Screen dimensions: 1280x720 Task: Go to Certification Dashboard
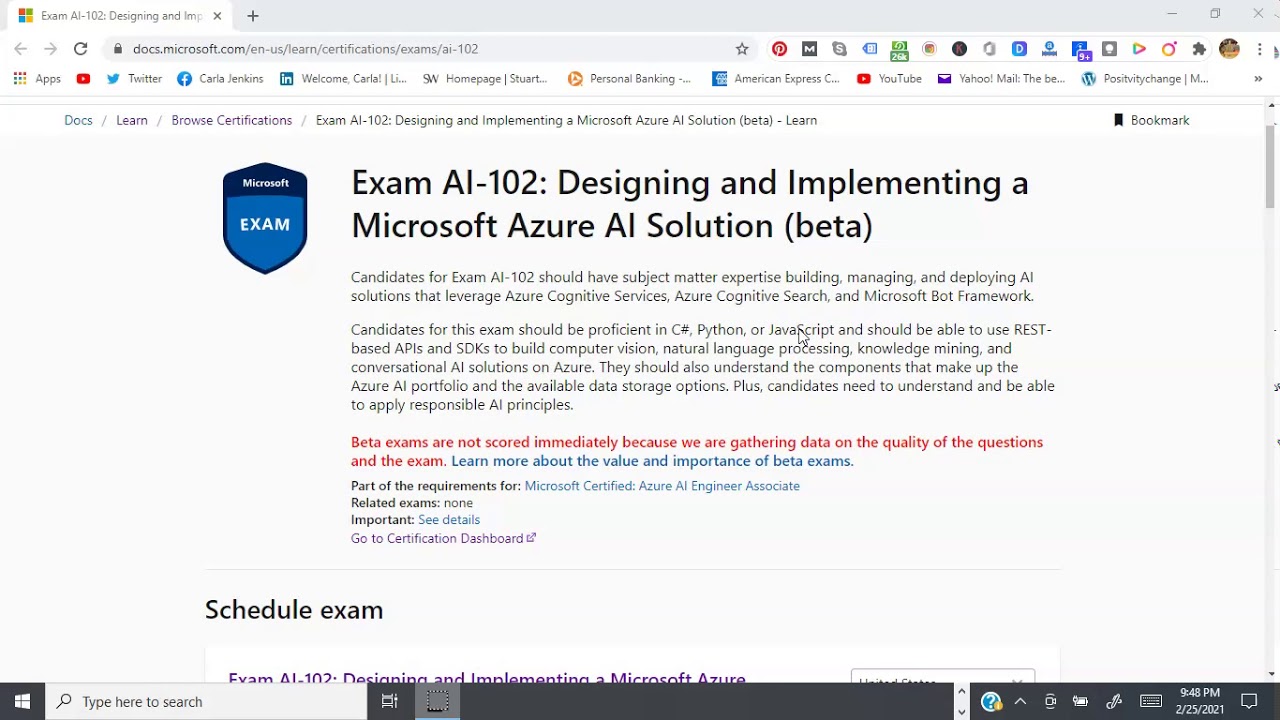443,538
